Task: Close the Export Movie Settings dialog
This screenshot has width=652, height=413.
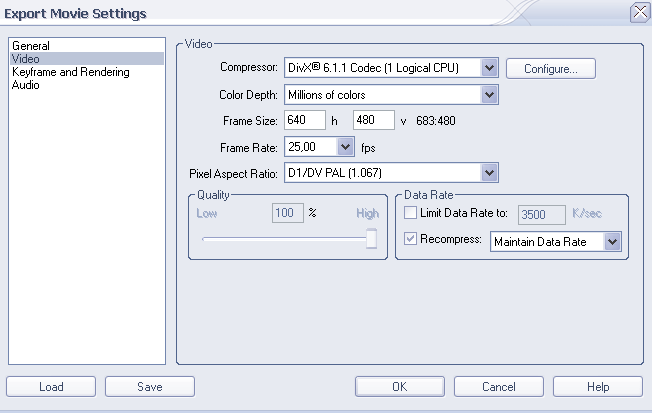Action: (640, 12)
